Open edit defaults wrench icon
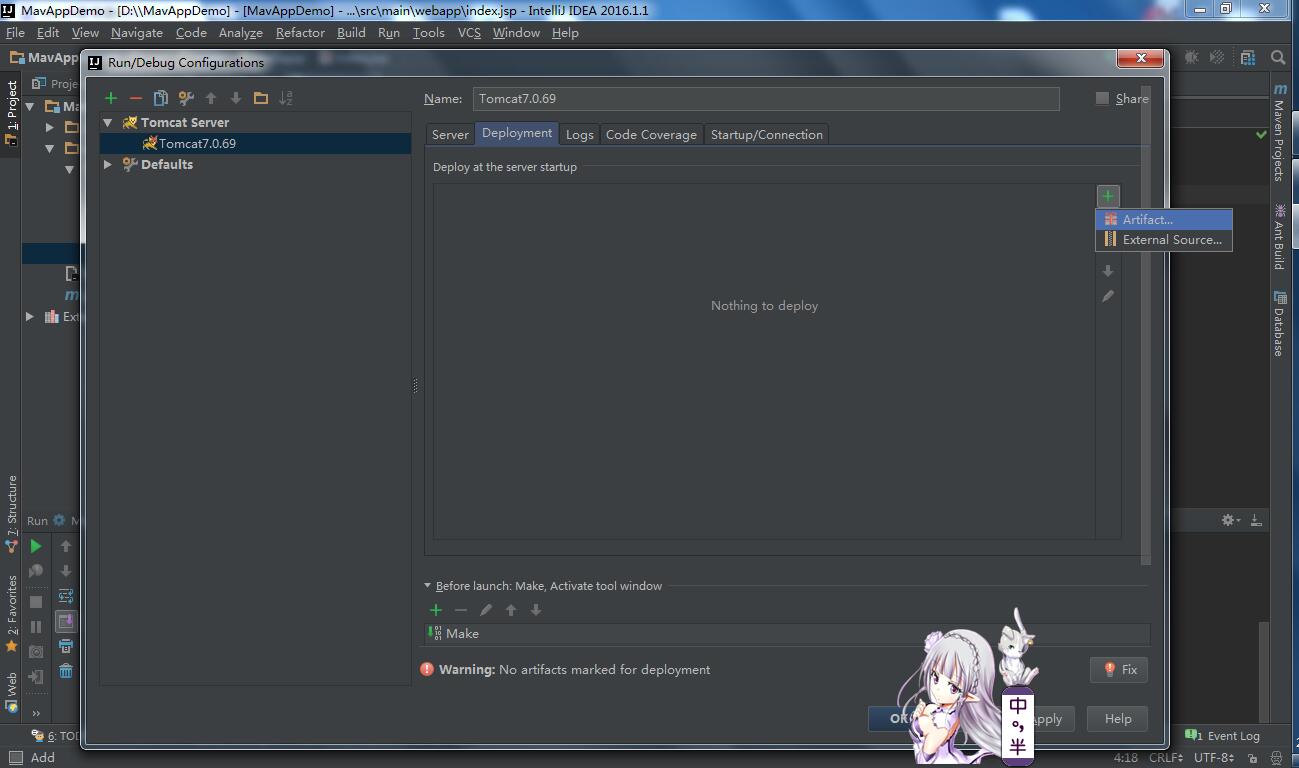Screen dimensions: 1299x768 click(x=186, y=98)
